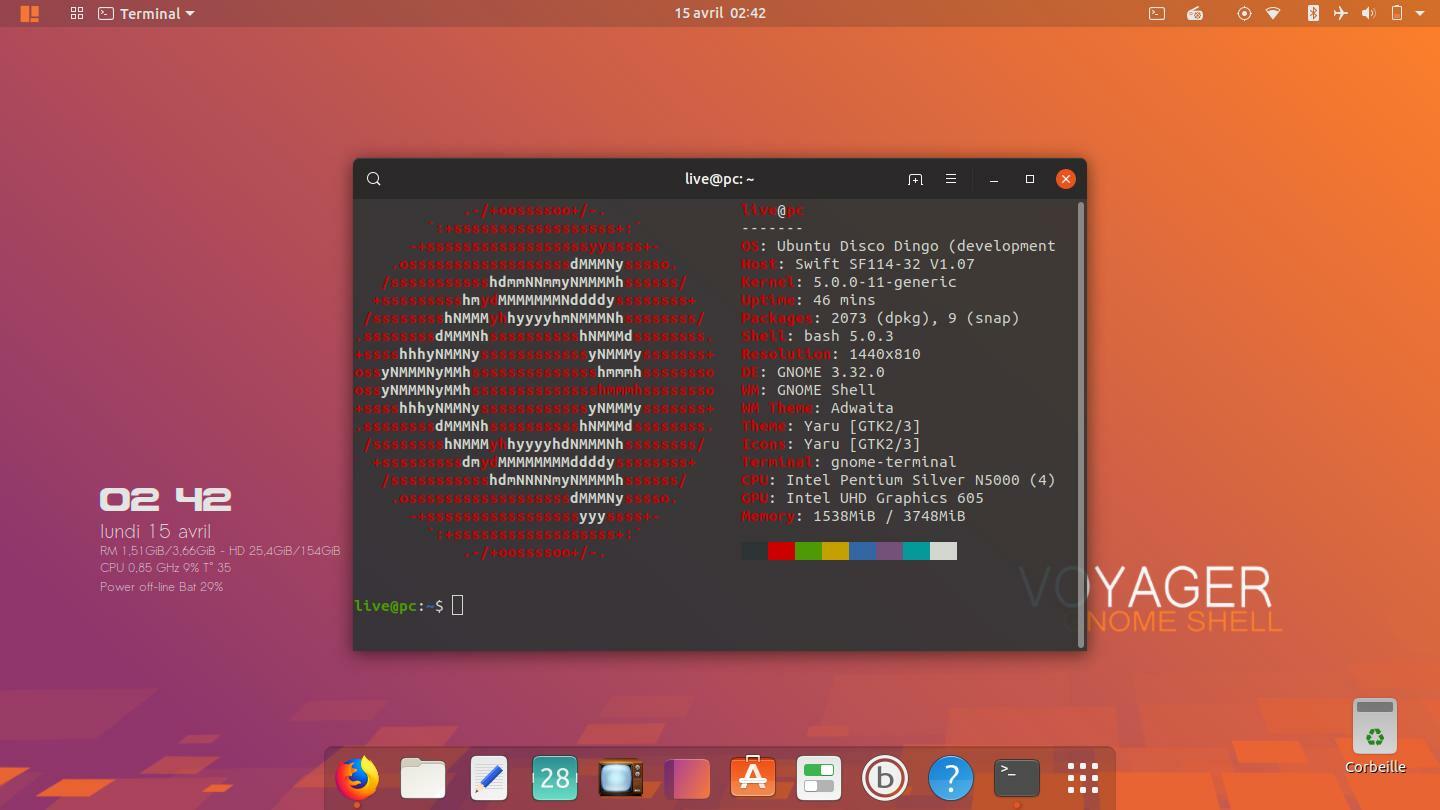
Task: Click '2073 (dpkg), 9 (snap)' packages line
Action: (x=925, y=318)
